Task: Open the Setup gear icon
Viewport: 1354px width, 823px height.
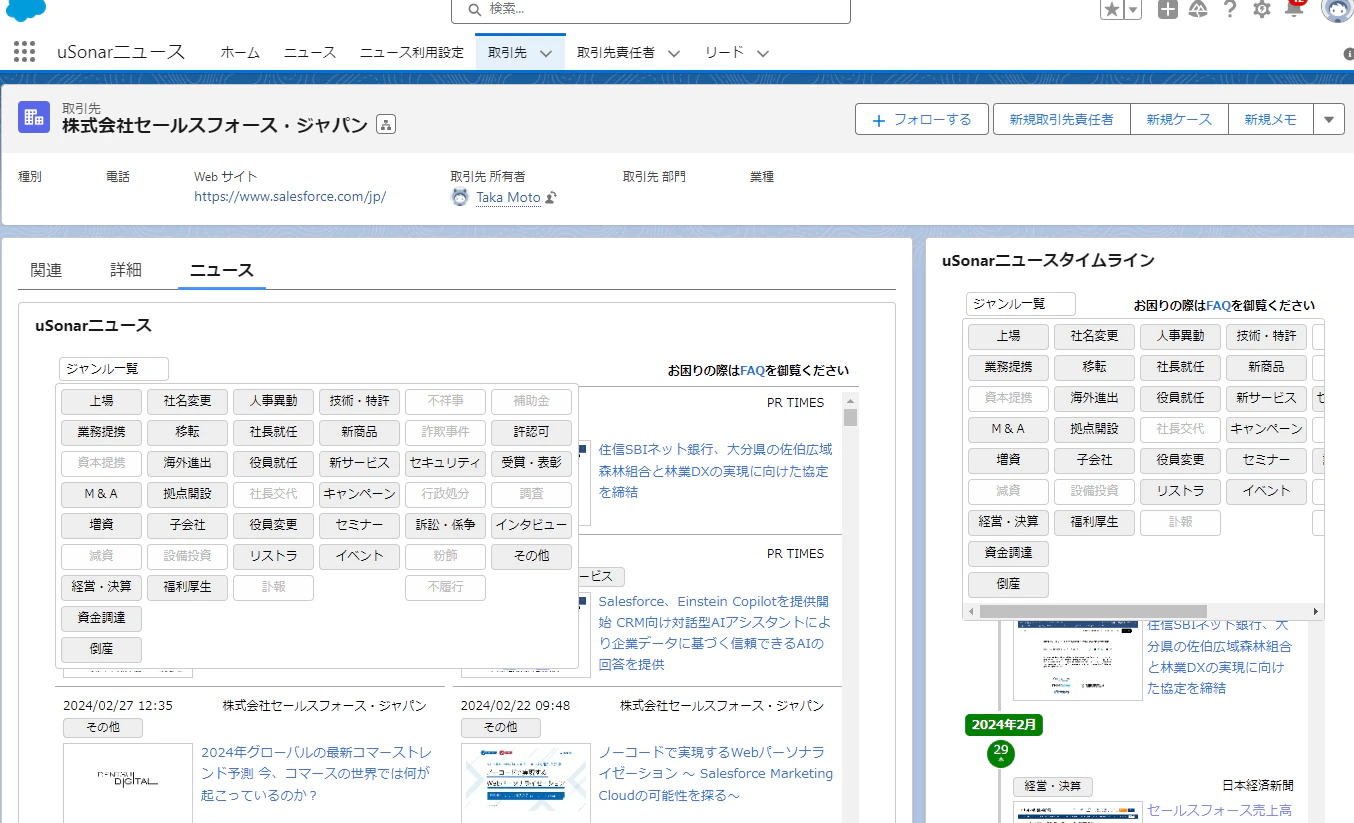Action: pos(1262,9)
